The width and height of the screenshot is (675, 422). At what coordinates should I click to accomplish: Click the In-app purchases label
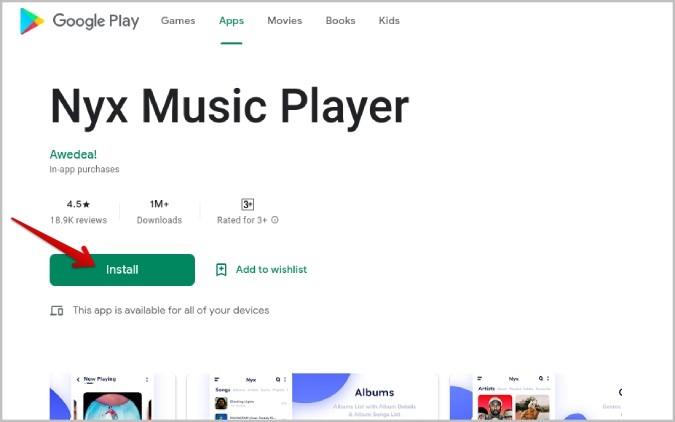[84, 169]
